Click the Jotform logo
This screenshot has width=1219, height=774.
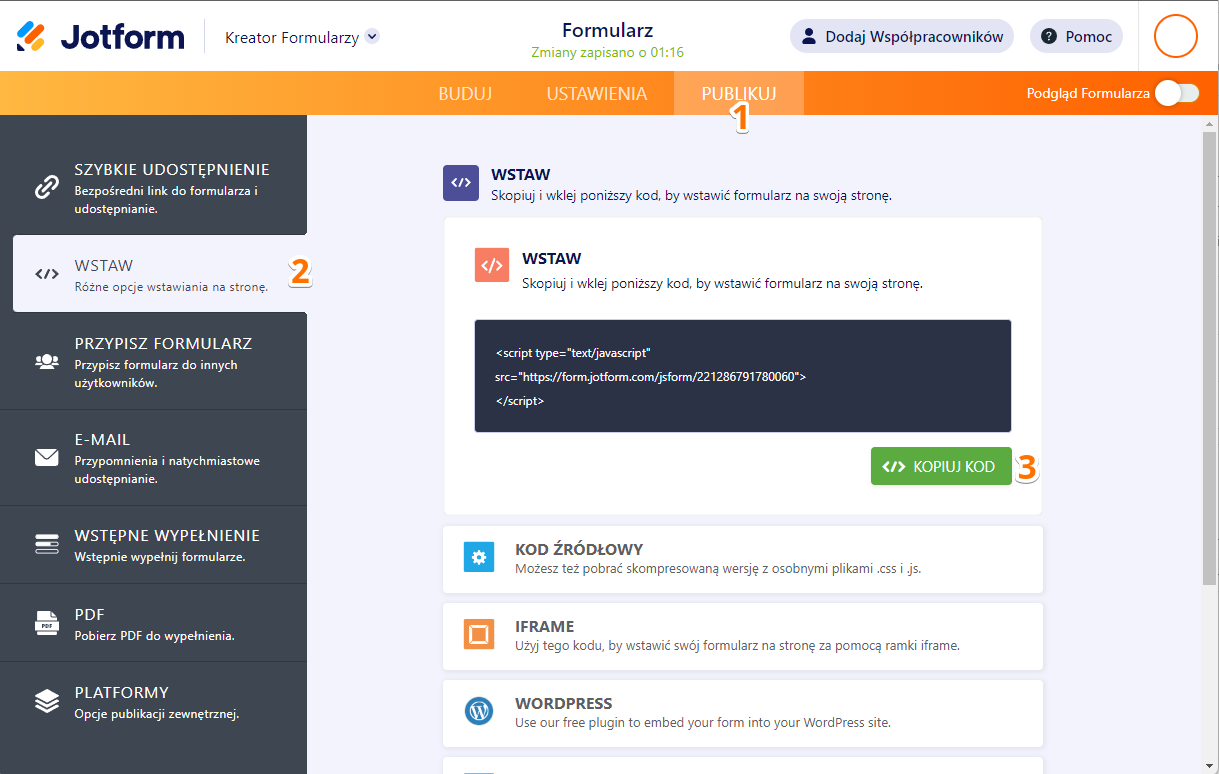(100, 37)
